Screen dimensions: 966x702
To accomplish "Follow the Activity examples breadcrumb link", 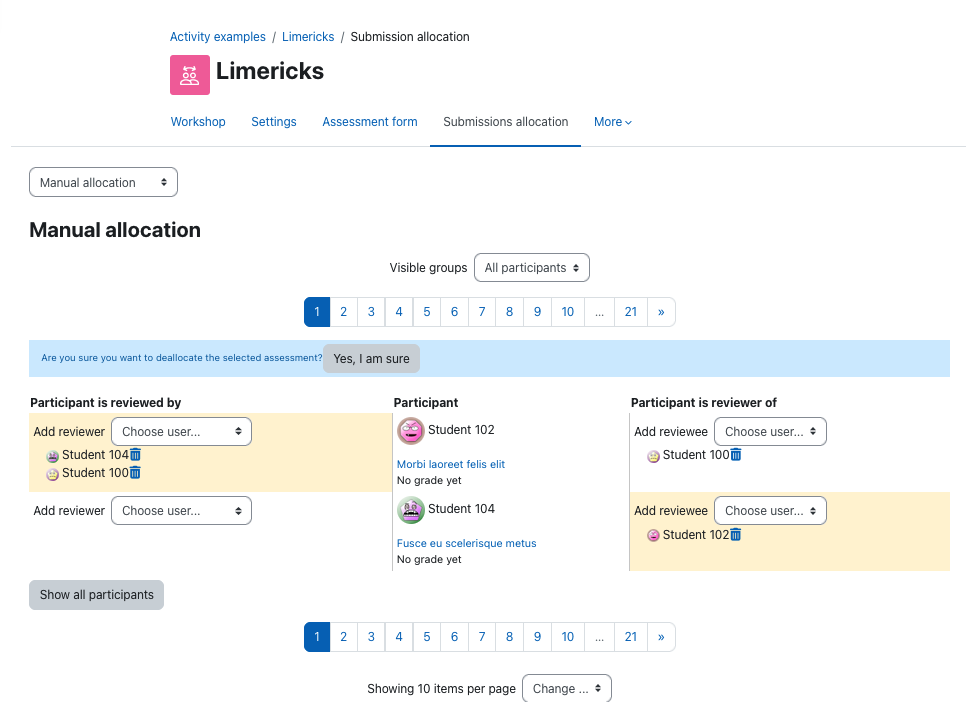I will click(217, 37).
